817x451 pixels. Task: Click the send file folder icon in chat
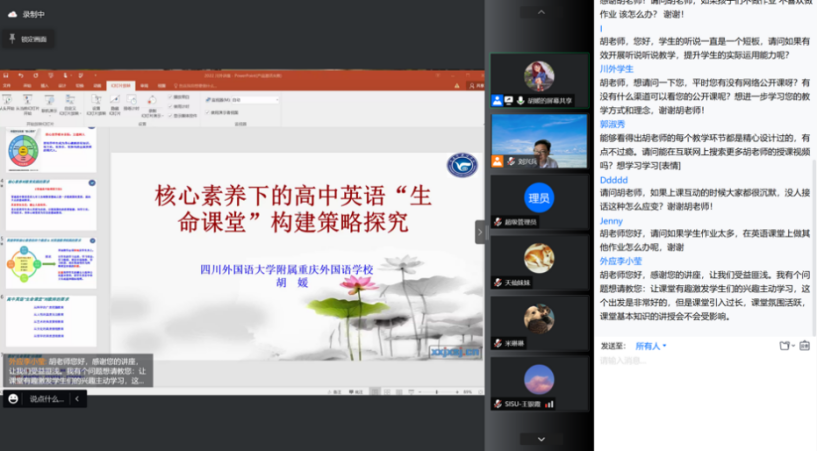[x=785, y=346]
